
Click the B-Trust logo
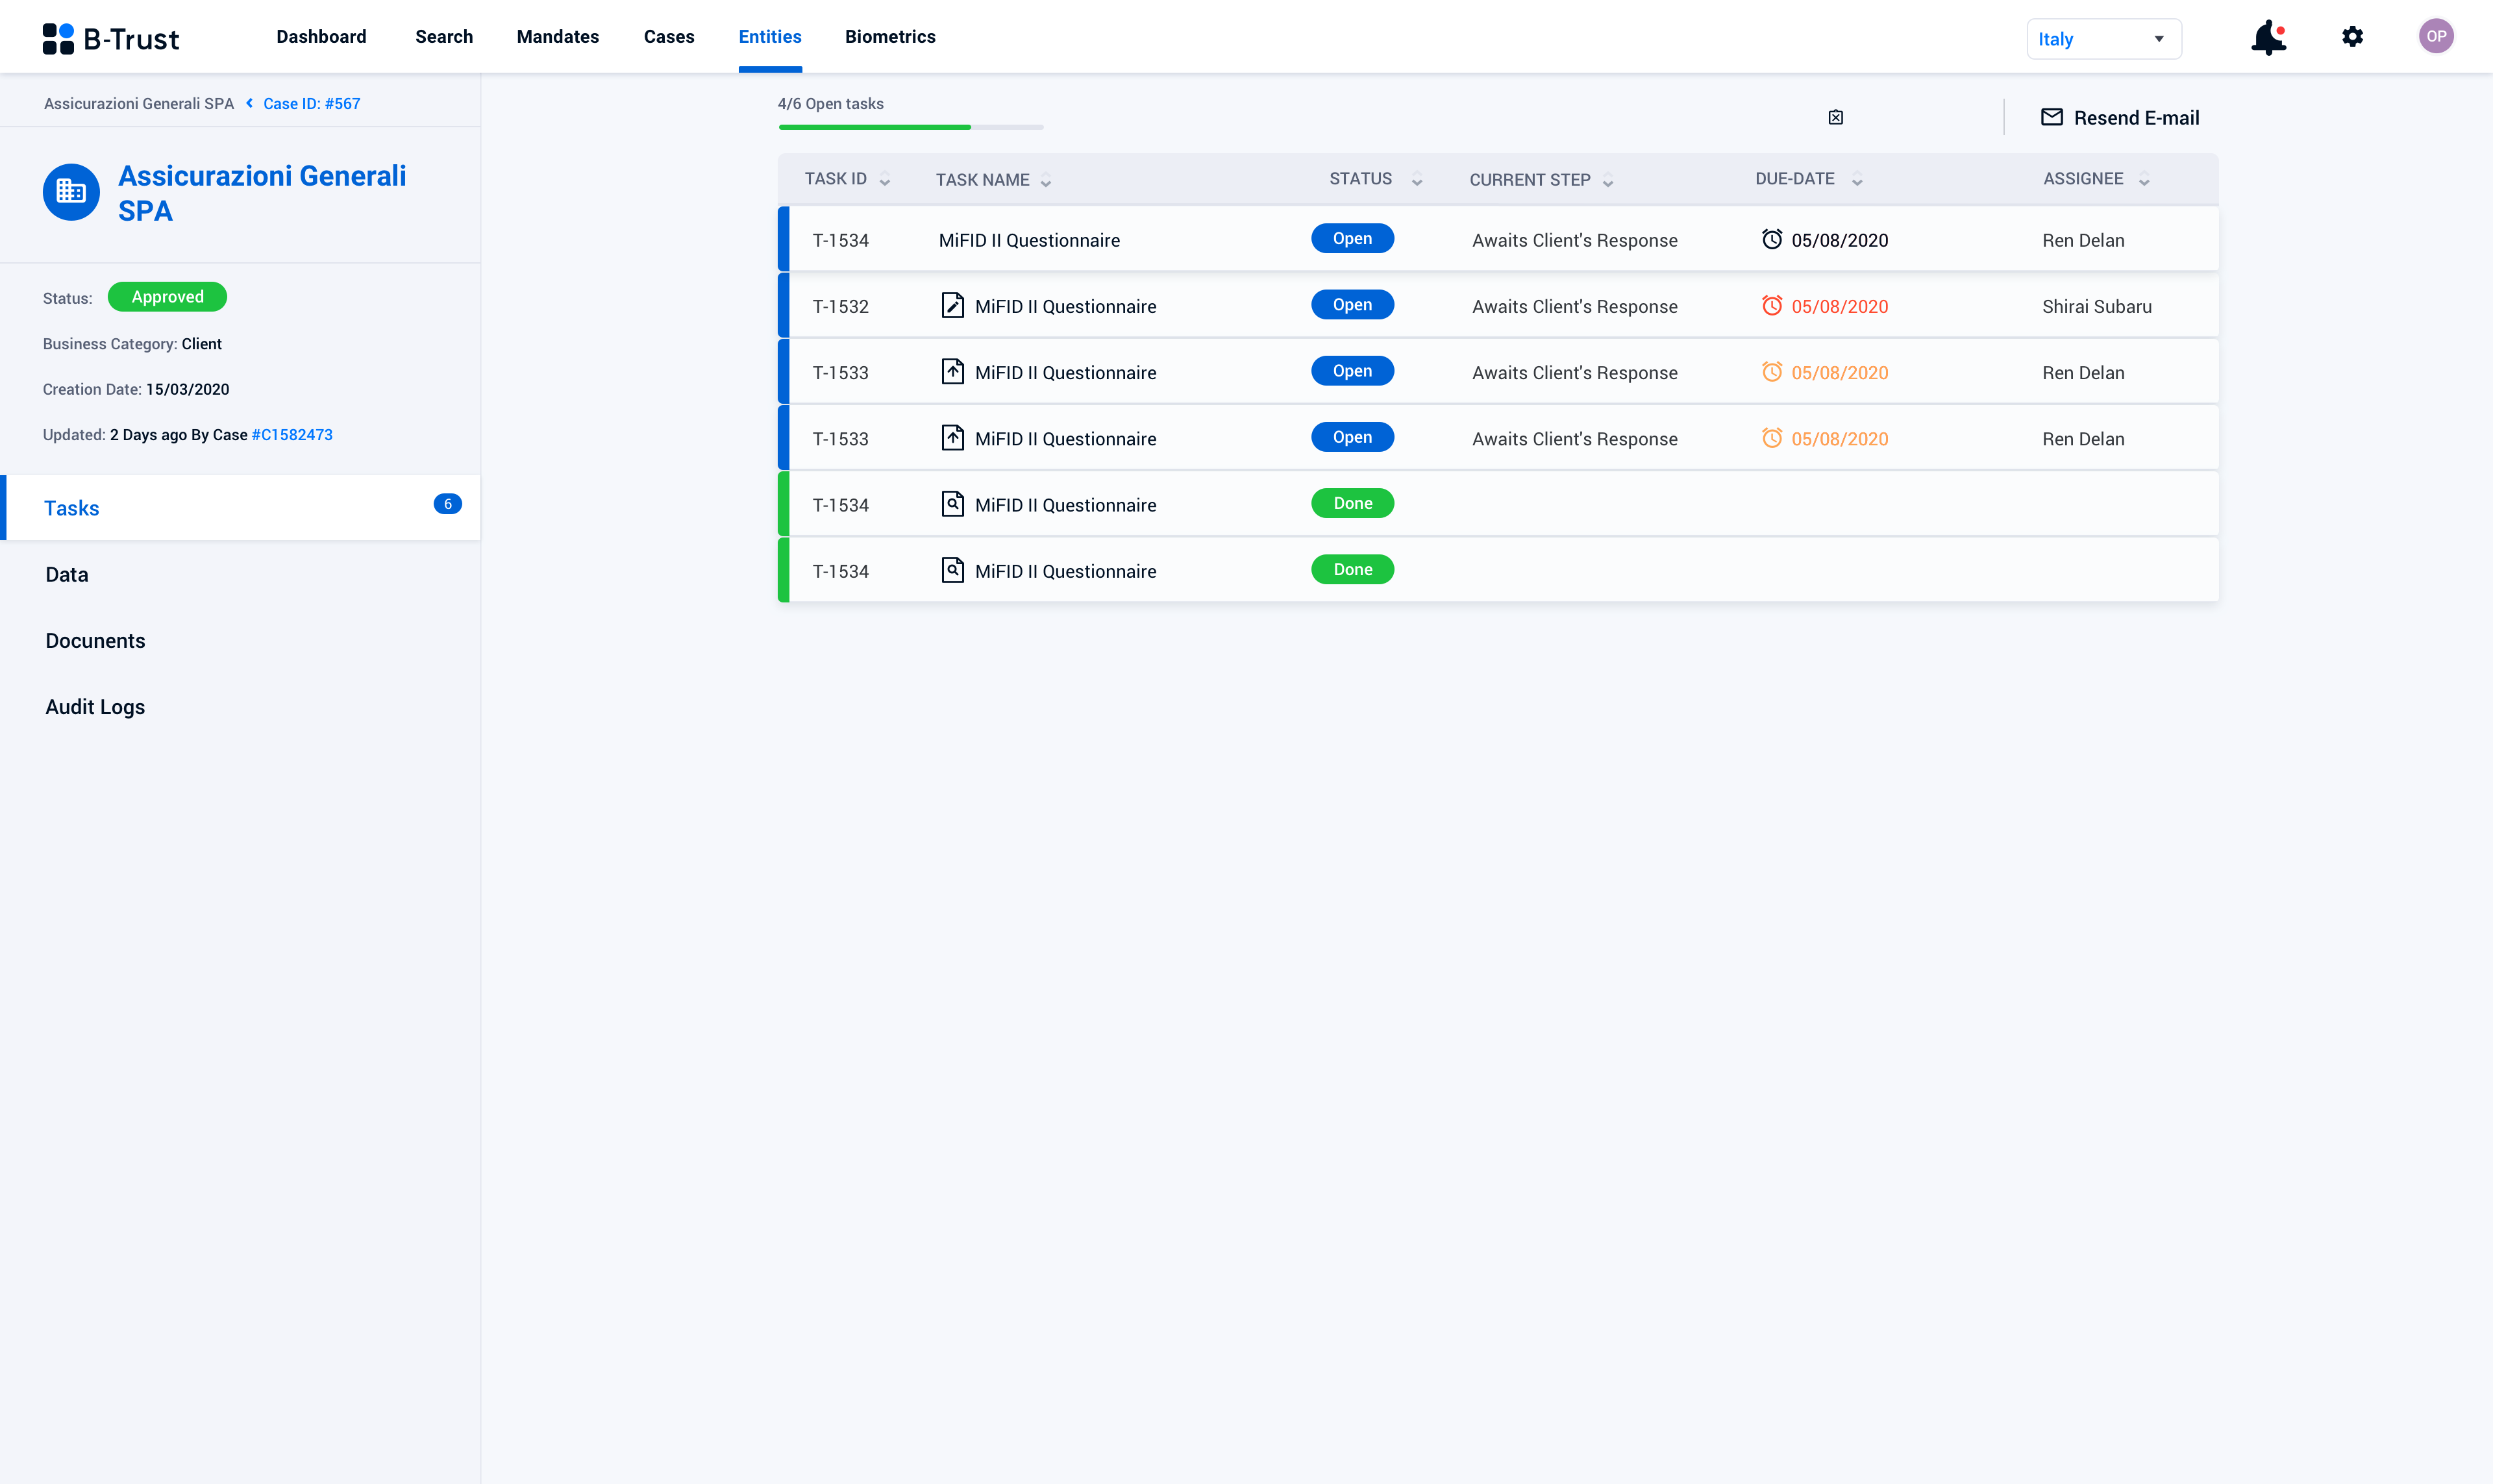coord(110,38)
